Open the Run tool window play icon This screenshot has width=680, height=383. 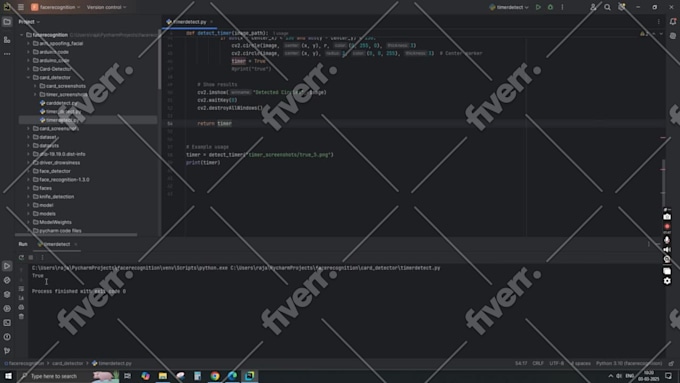(x=7, y=266)
